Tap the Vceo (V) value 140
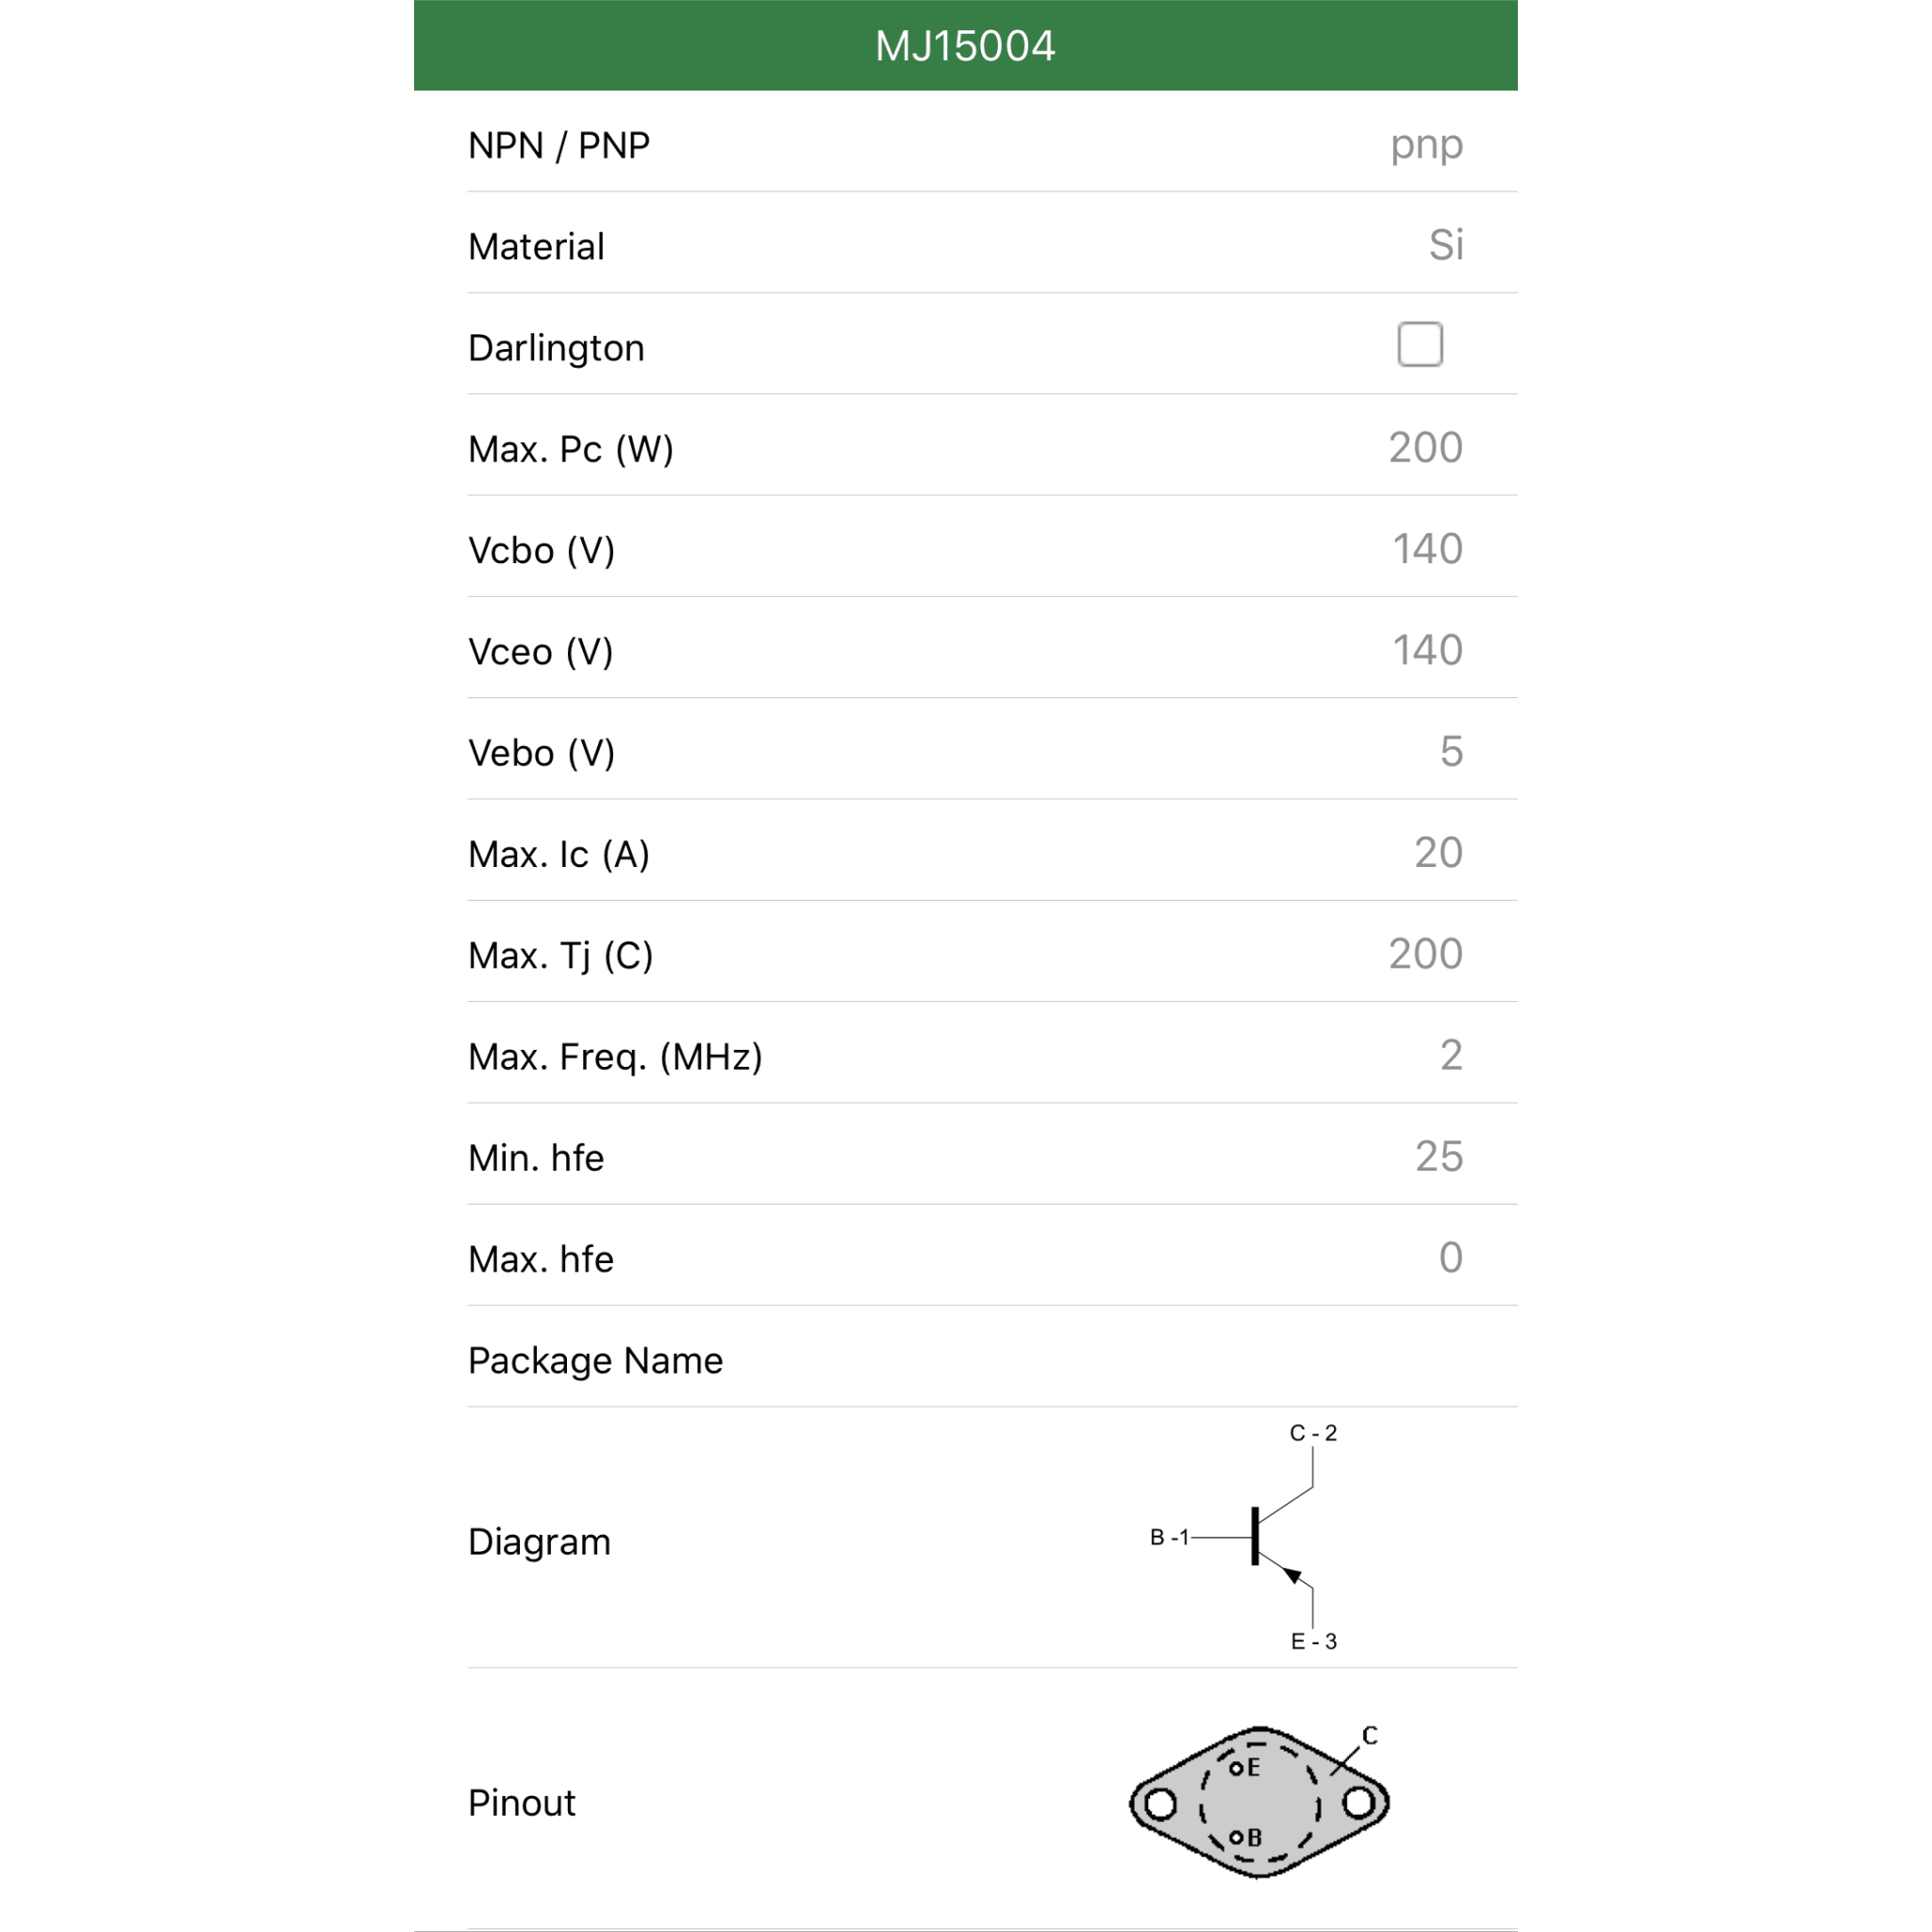 [x=1427, y=650]
